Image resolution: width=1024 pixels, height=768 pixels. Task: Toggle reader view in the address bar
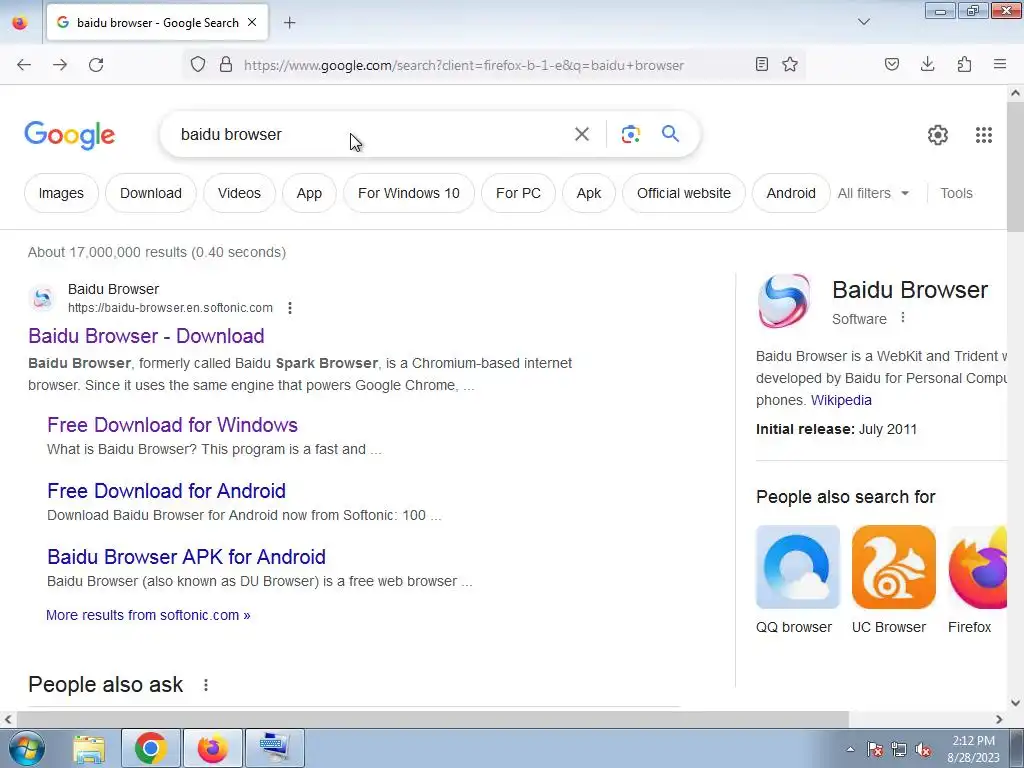pyautogui.click(x=761, y=64)
